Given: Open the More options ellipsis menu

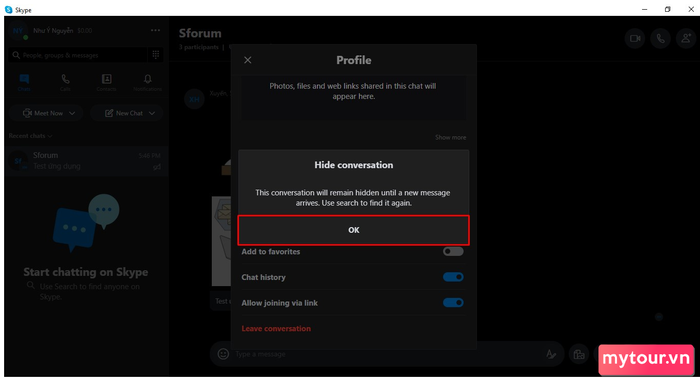Looking at the screenshot, I should click(x=155, y=30).
